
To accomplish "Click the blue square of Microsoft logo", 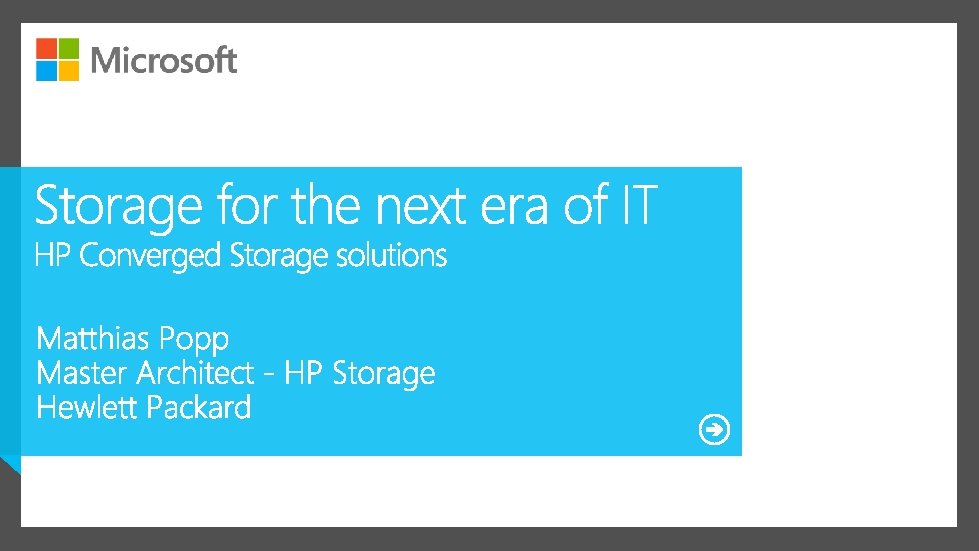I will pyautogui.click(x=46, y=70).
